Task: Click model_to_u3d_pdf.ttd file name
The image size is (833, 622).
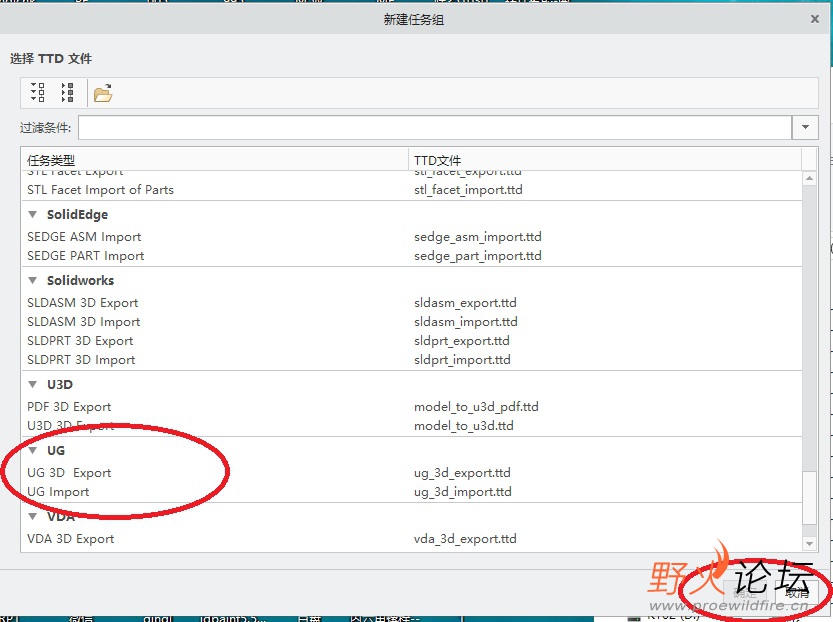Action: [476, 407]
